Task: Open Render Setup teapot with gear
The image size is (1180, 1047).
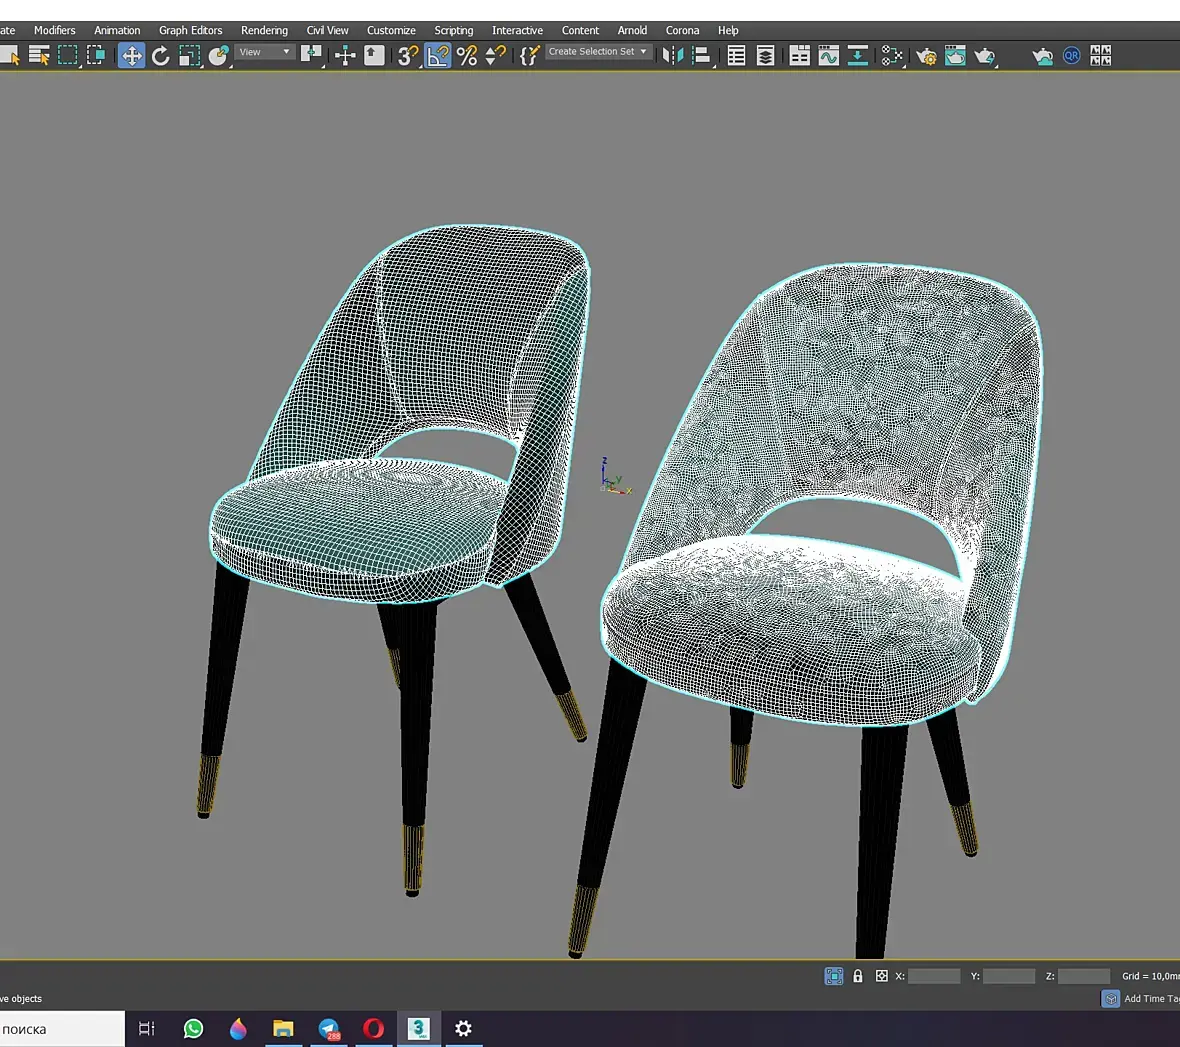Action: 926,56
